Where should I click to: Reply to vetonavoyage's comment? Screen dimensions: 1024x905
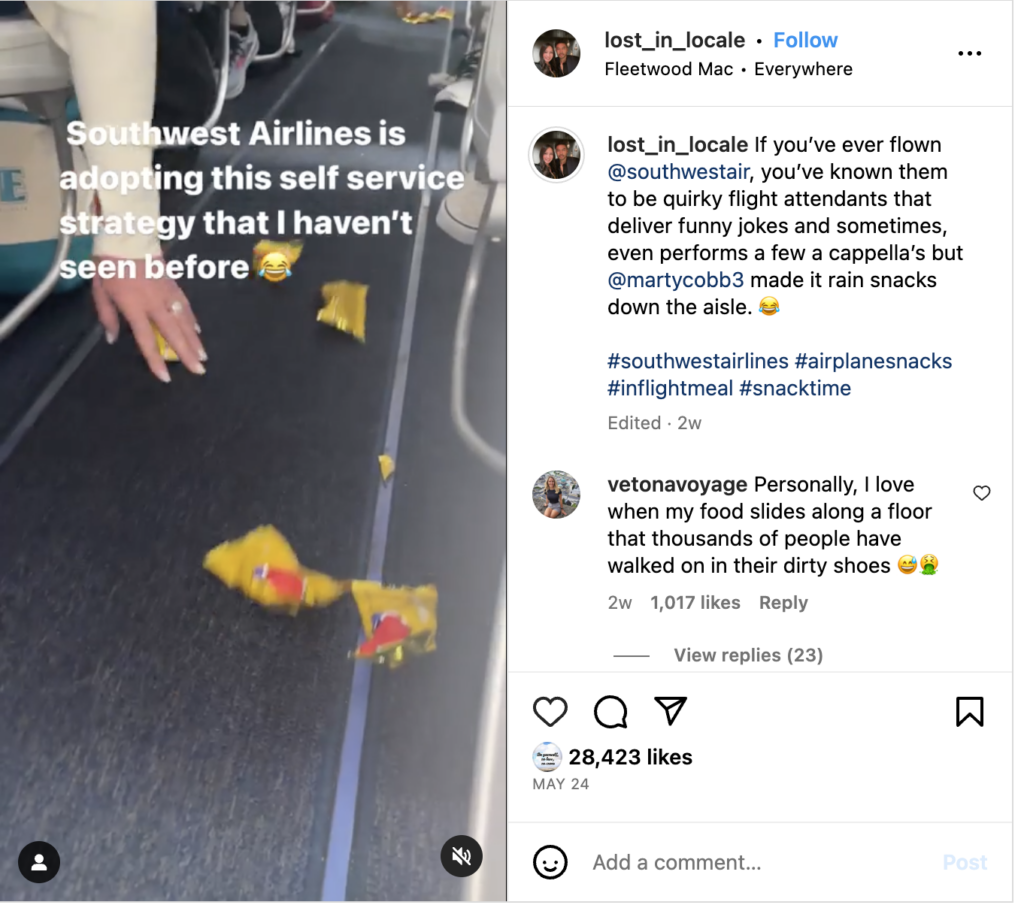pos(783,602)
